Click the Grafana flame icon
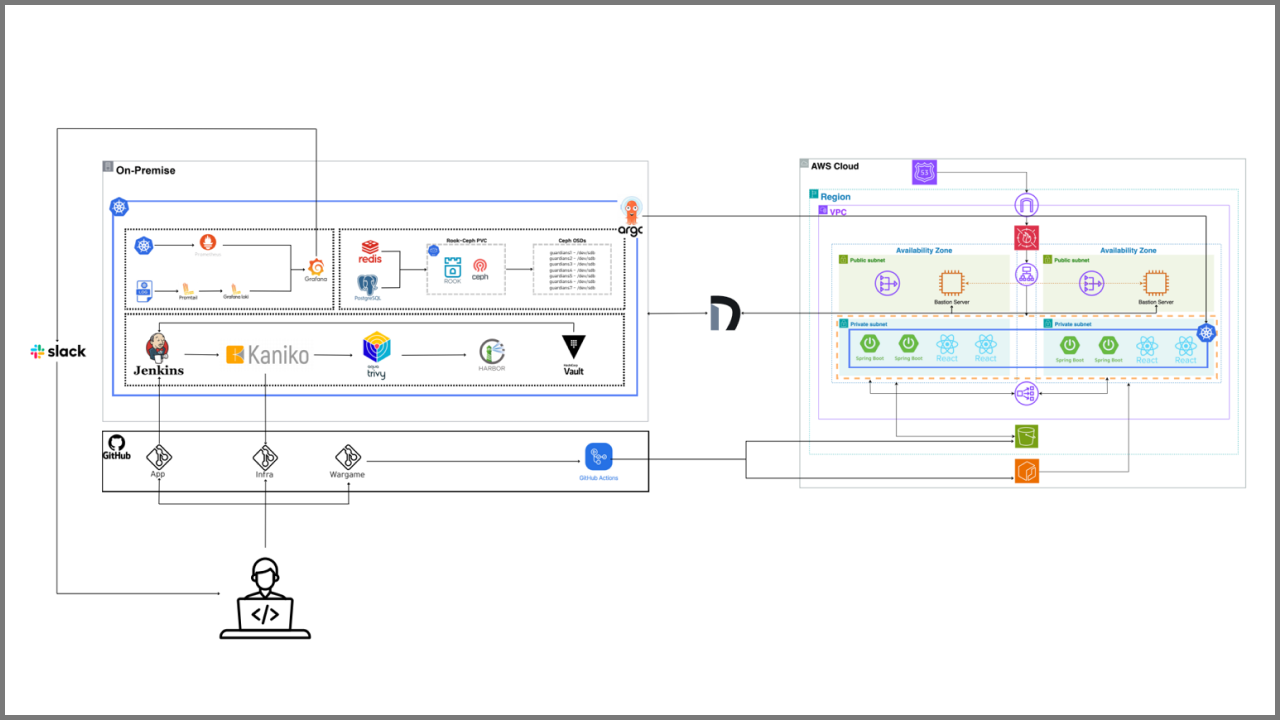The width and height of the screenshot is (1280, 720). click(316, 265)
